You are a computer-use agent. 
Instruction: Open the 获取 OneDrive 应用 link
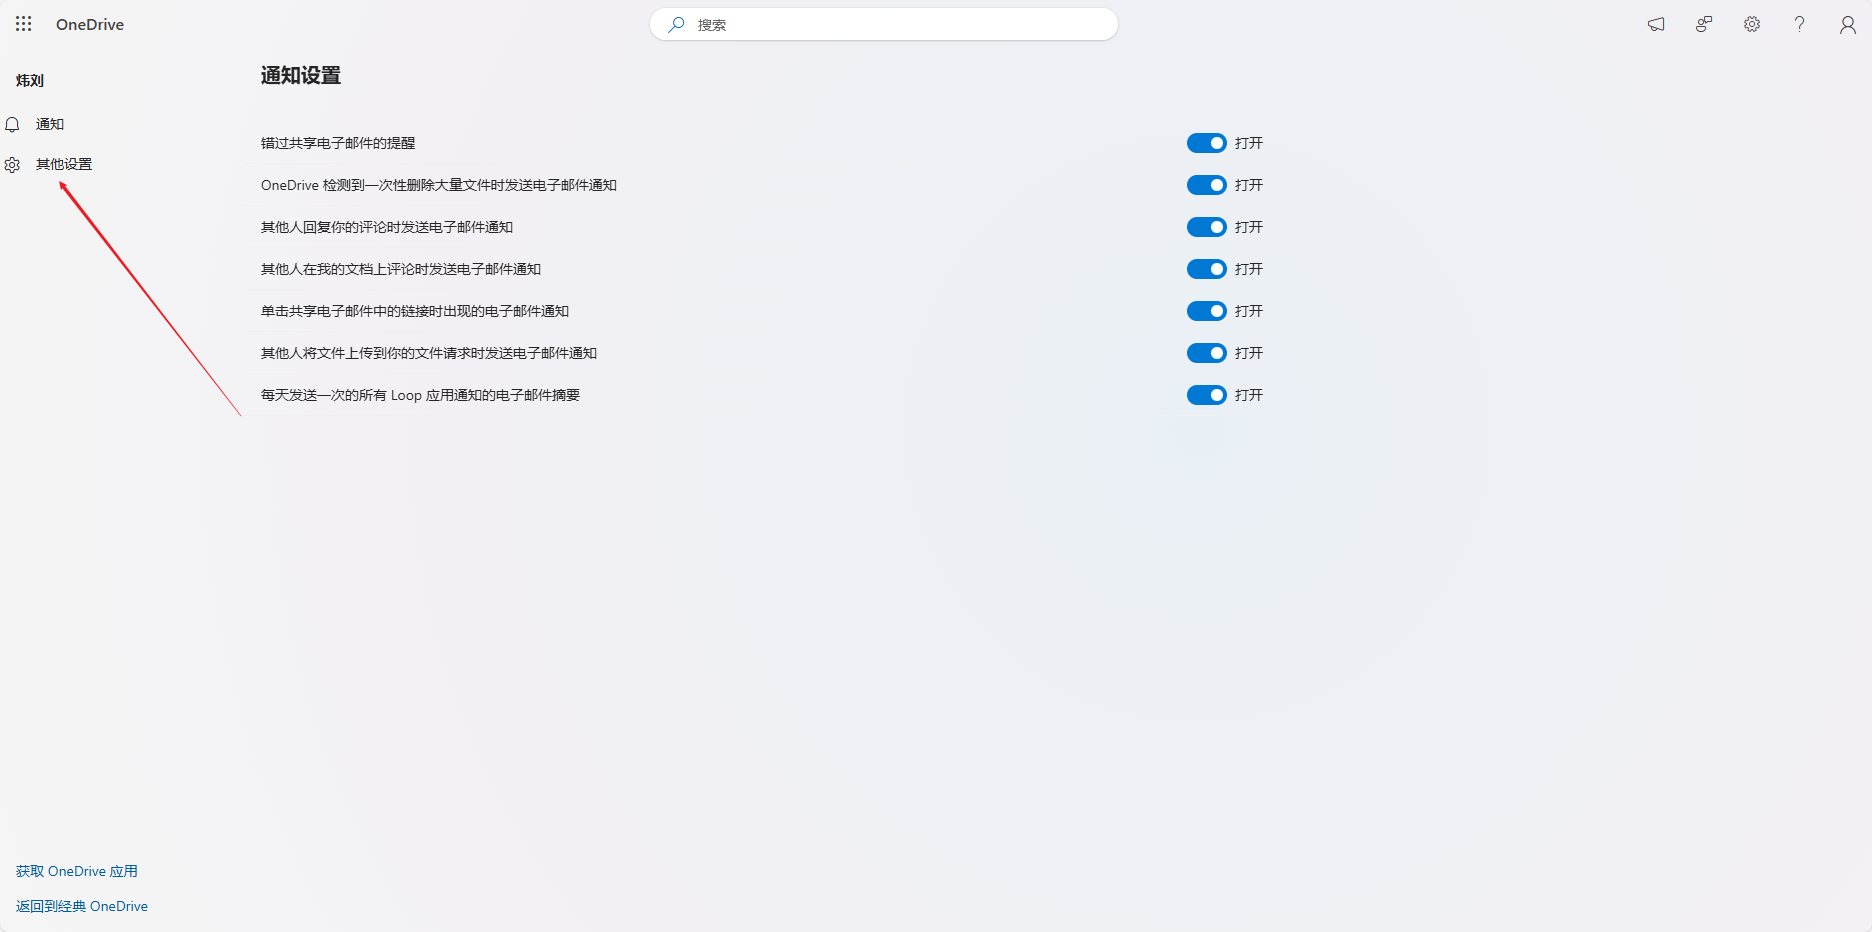point(77,871)
